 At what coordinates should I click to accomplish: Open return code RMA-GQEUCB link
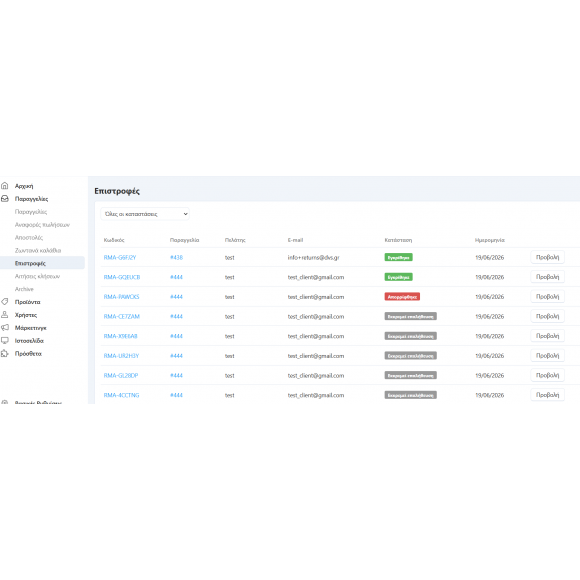pyautogui.click(x=122, y=277)
